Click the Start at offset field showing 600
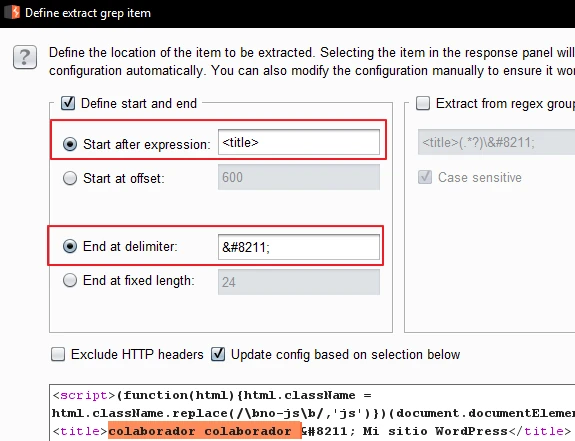The height and width of the screenshot is (441, 575). click(299, 177)
